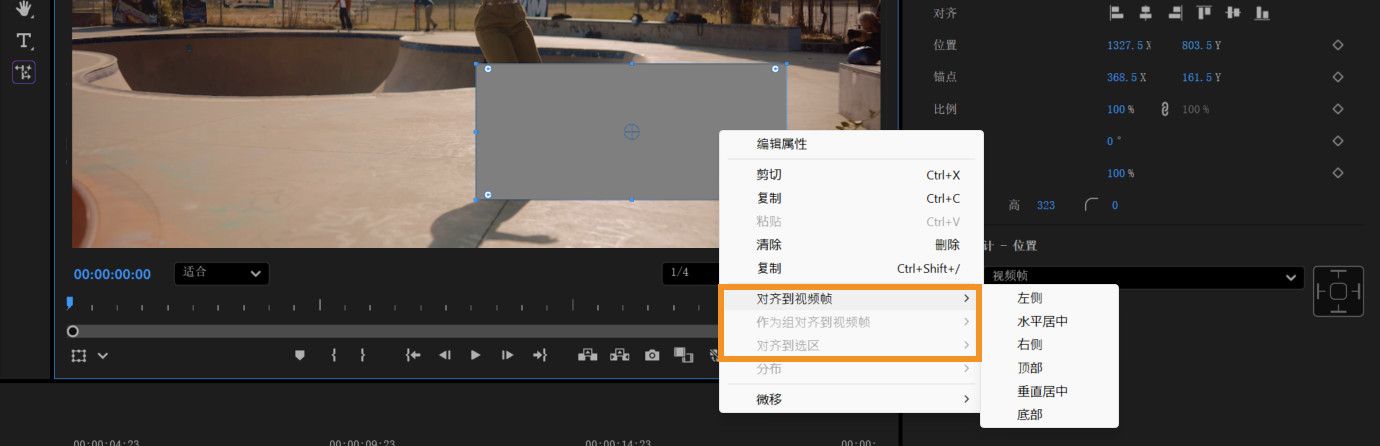Click the zoom scroll bar circular handle
This screenshot has height=446, width=1380.
73,331
